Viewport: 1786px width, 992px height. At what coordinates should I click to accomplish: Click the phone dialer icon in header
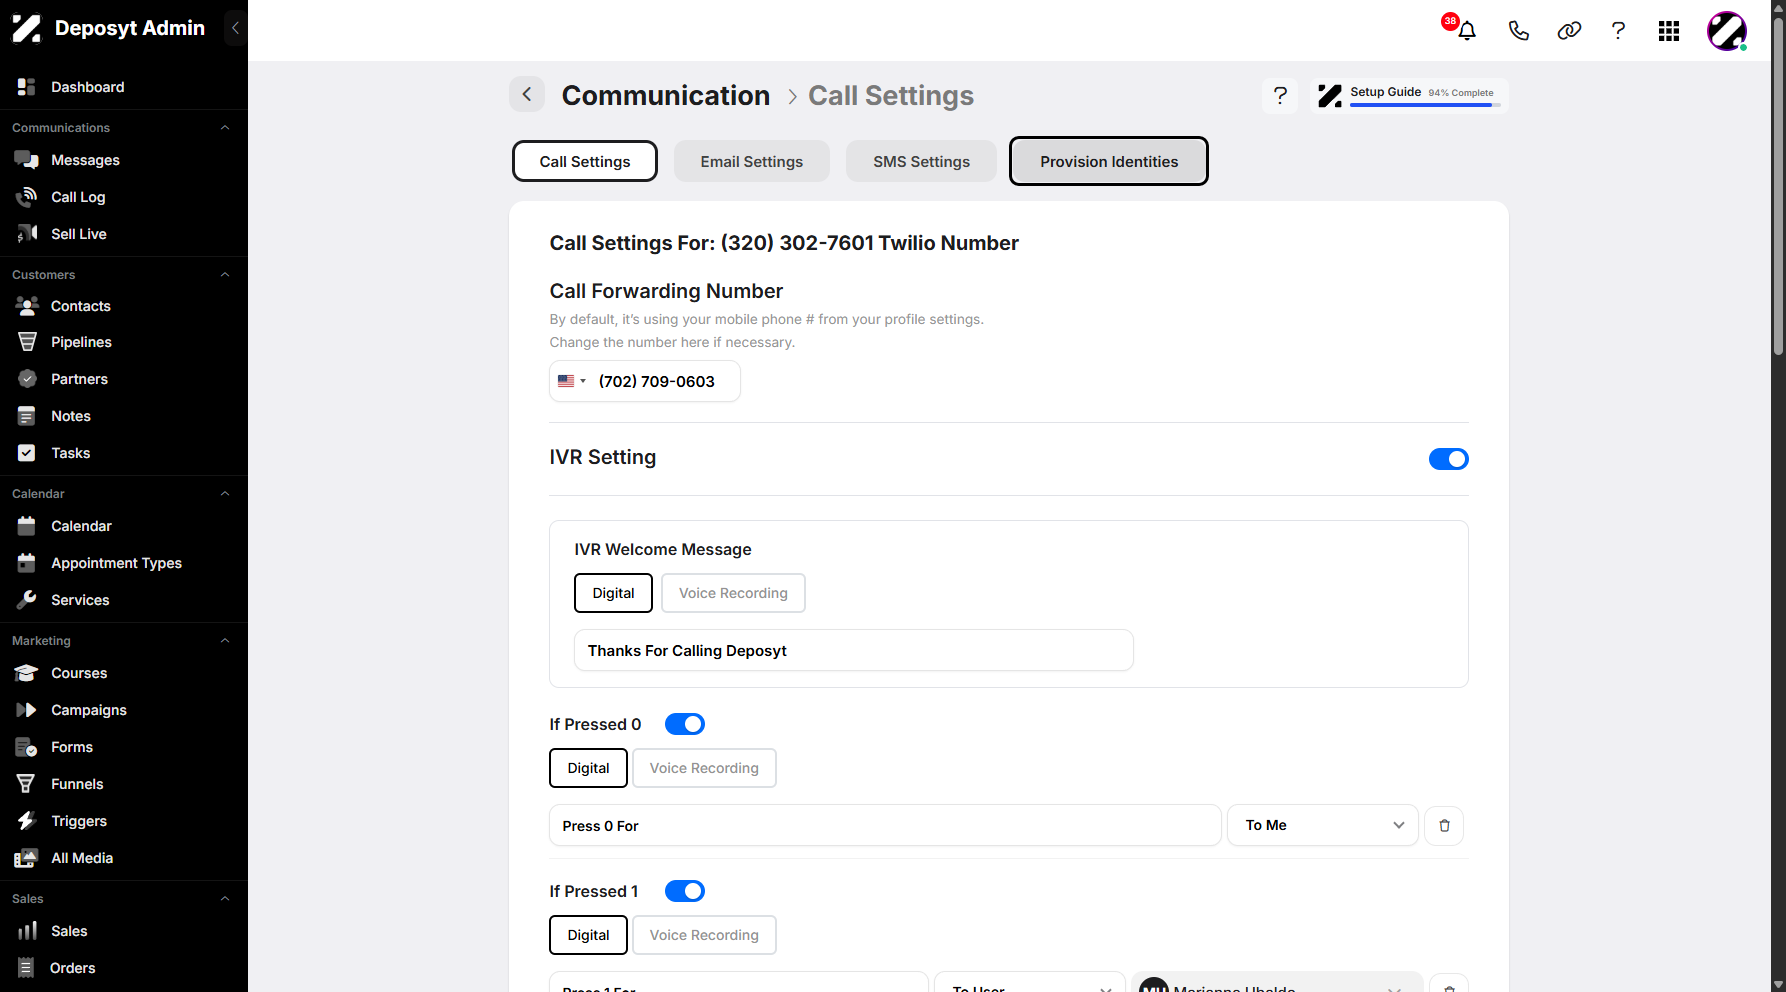coord(1518,31)
